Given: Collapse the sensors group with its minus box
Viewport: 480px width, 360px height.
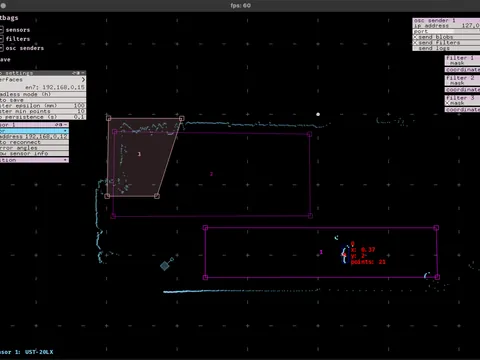Looking at the screenshot, I should tap(1, 30).
